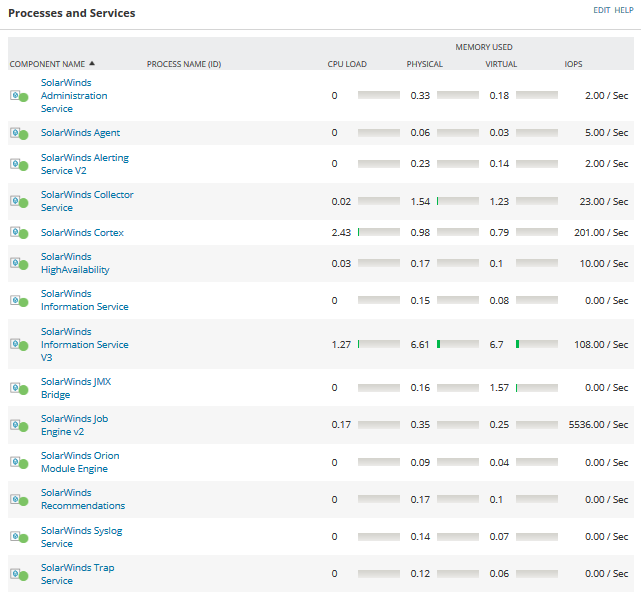Open SolarWinds Alerting Service V2 link
The height and width of the screenshot is (600, 641).
coord(85,164)
